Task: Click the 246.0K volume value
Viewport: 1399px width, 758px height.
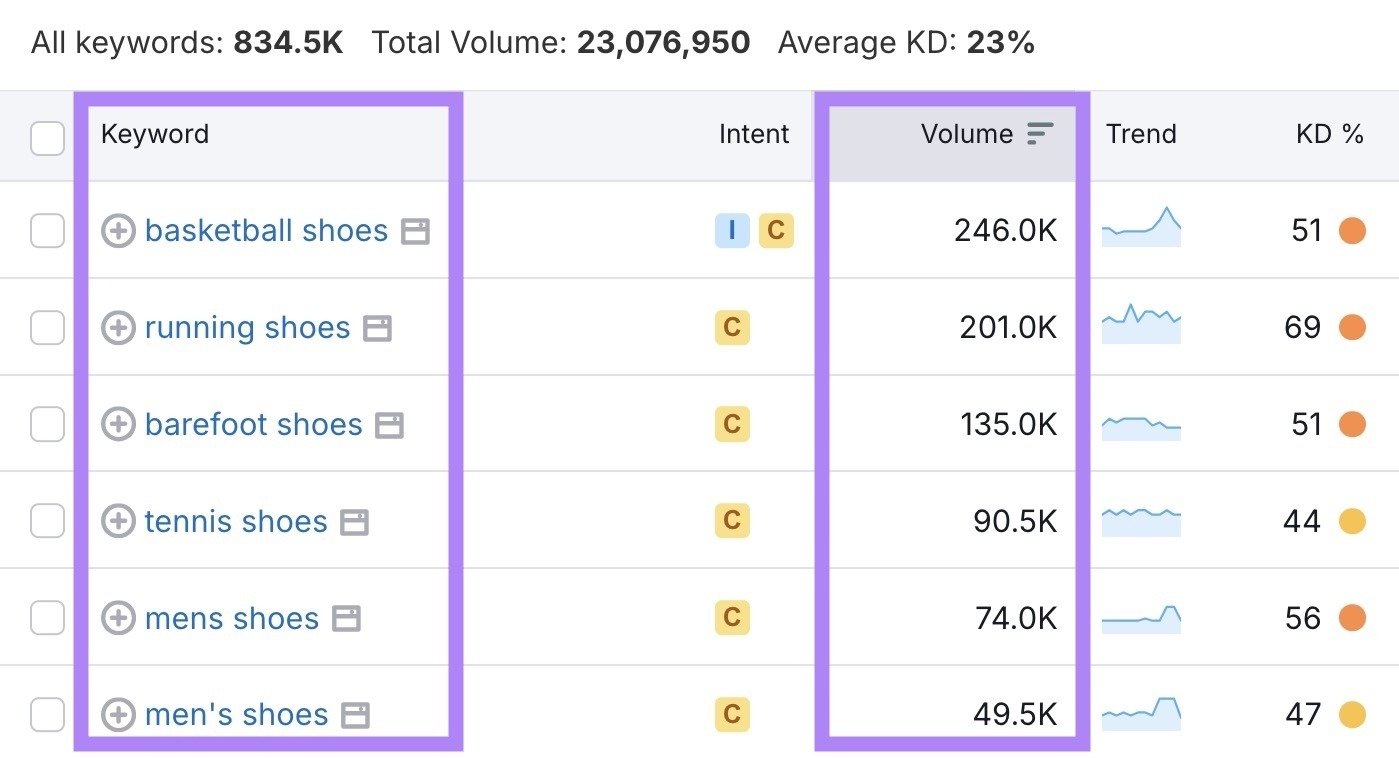Action: pyautogui.click(x=1005, y=231)
